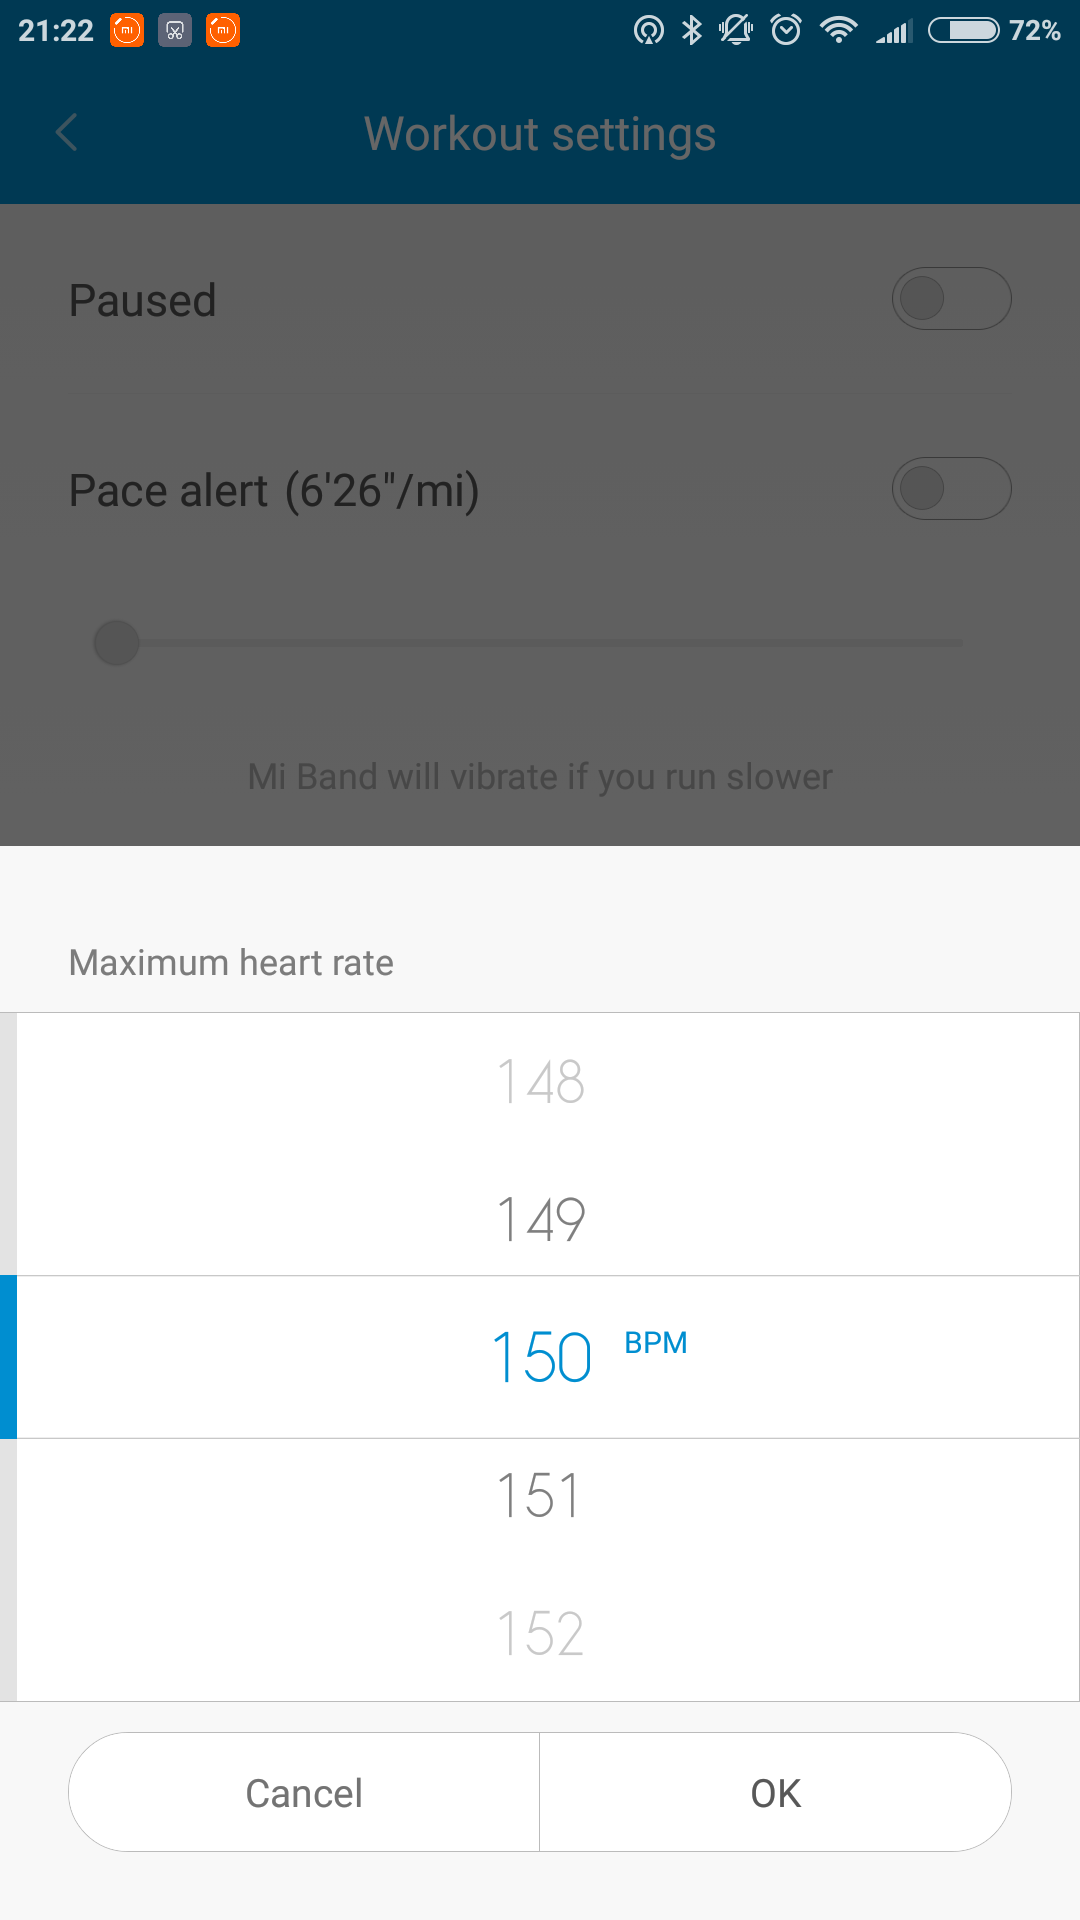Enable the Pace alert switch
1080x1920 pixels.
point(951,489)
